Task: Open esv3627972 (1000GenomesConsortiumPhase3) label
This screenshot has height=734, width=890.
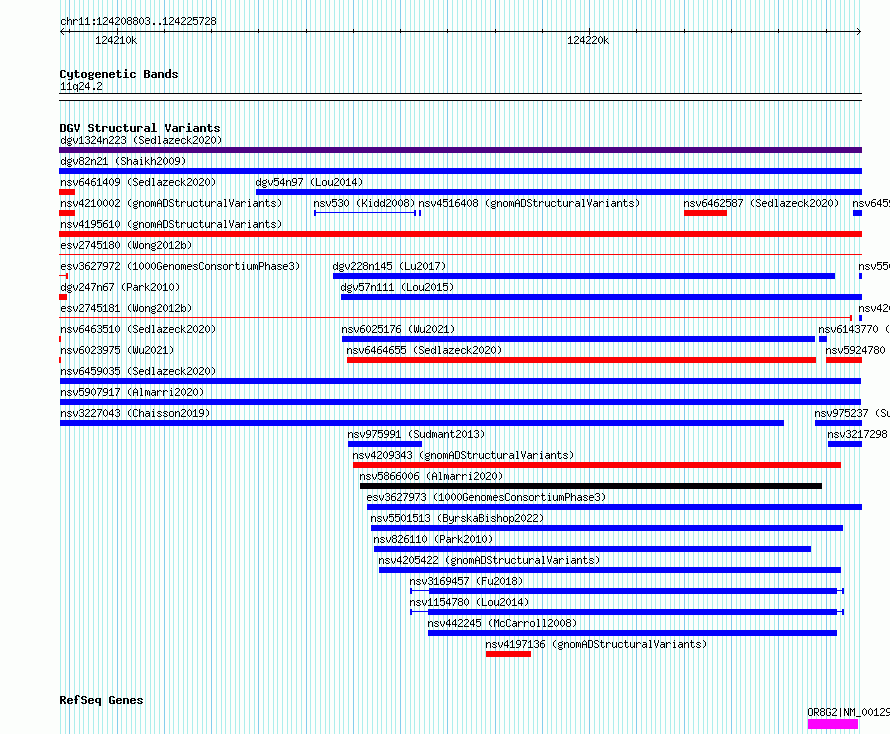Action: [180, 266]
